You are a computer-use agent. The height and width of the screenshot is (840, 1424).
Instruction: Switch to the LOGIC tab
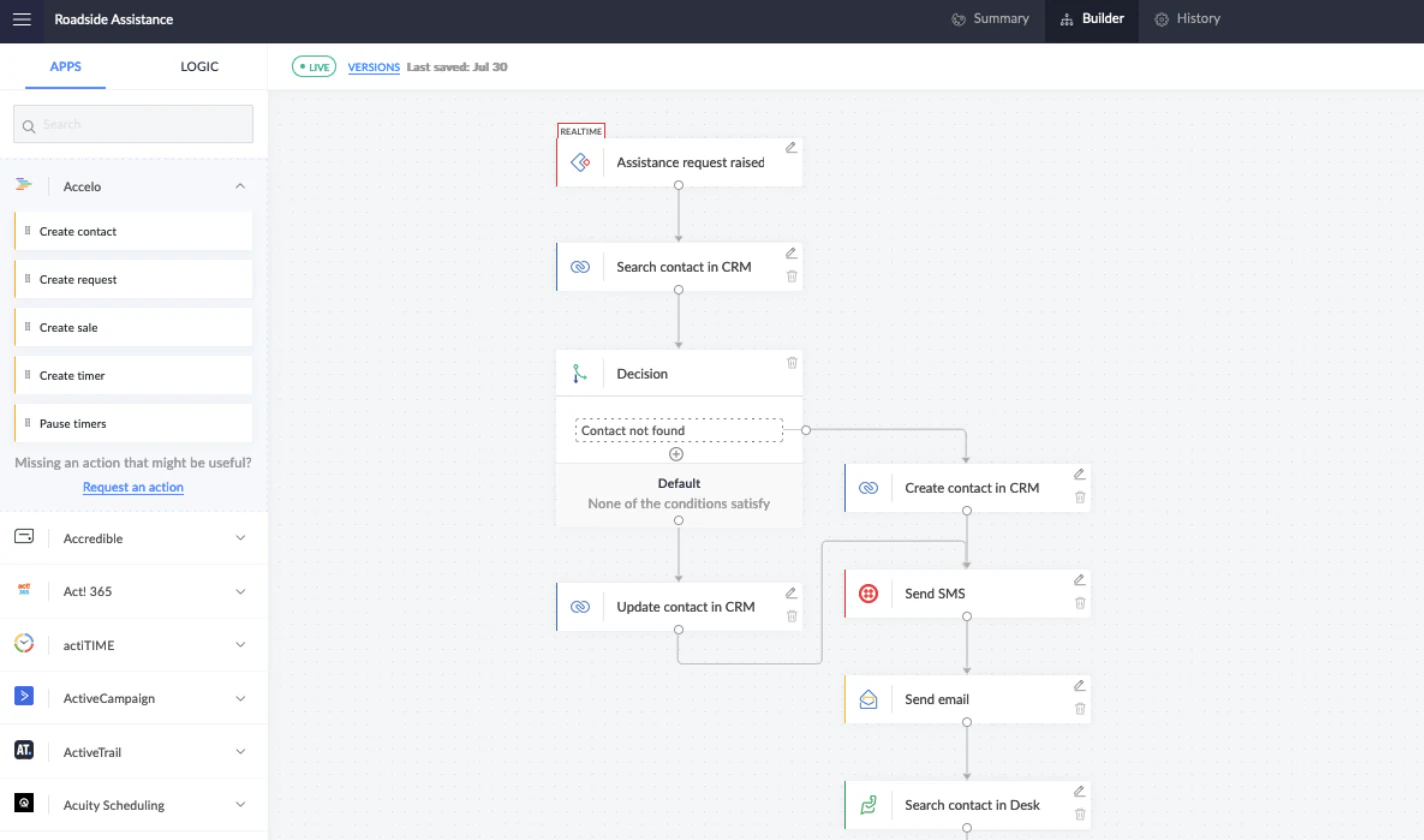click(199, 67)
